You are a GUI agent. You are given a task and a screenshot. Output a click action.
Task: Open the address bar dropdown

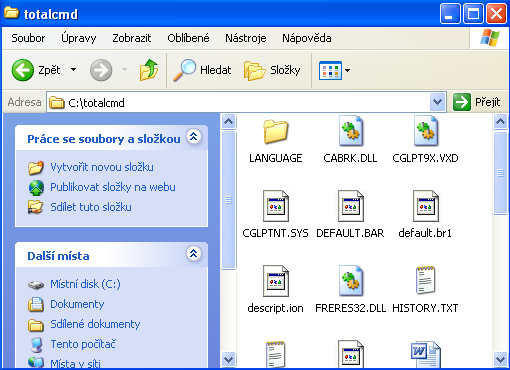(437, 102)
